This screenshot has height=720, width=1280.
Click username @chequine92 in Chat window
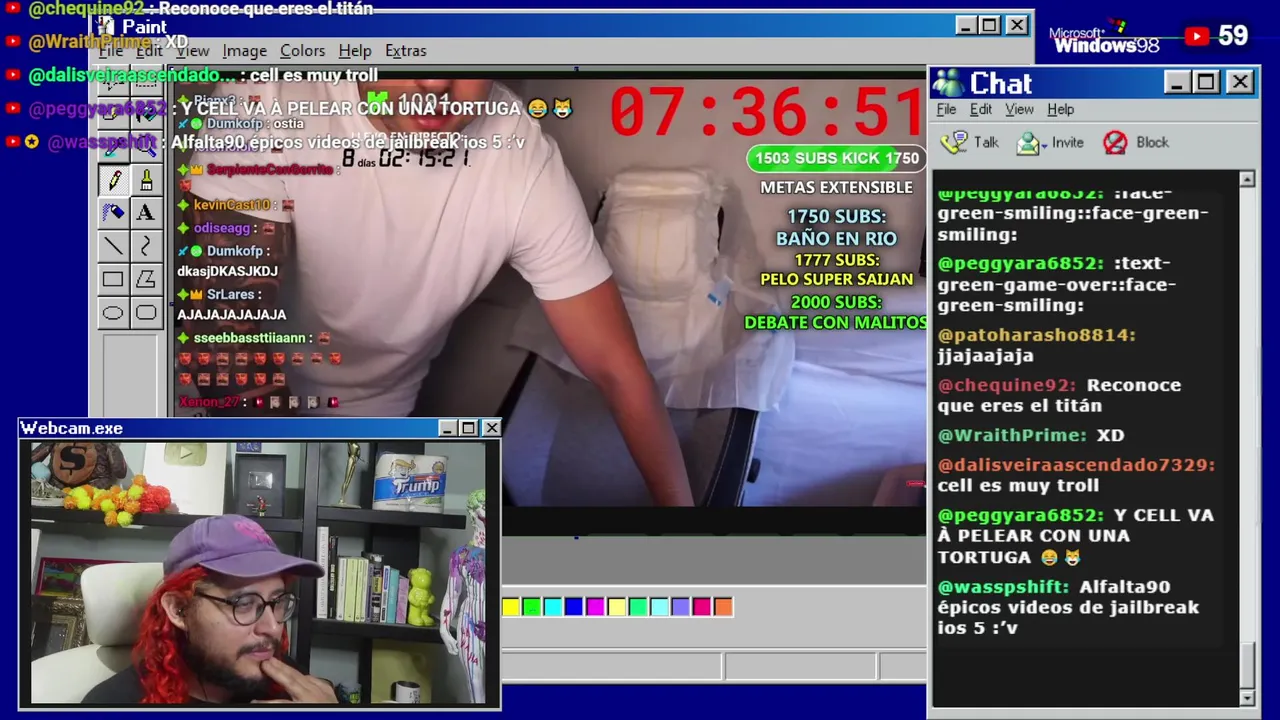[1007, 385]
